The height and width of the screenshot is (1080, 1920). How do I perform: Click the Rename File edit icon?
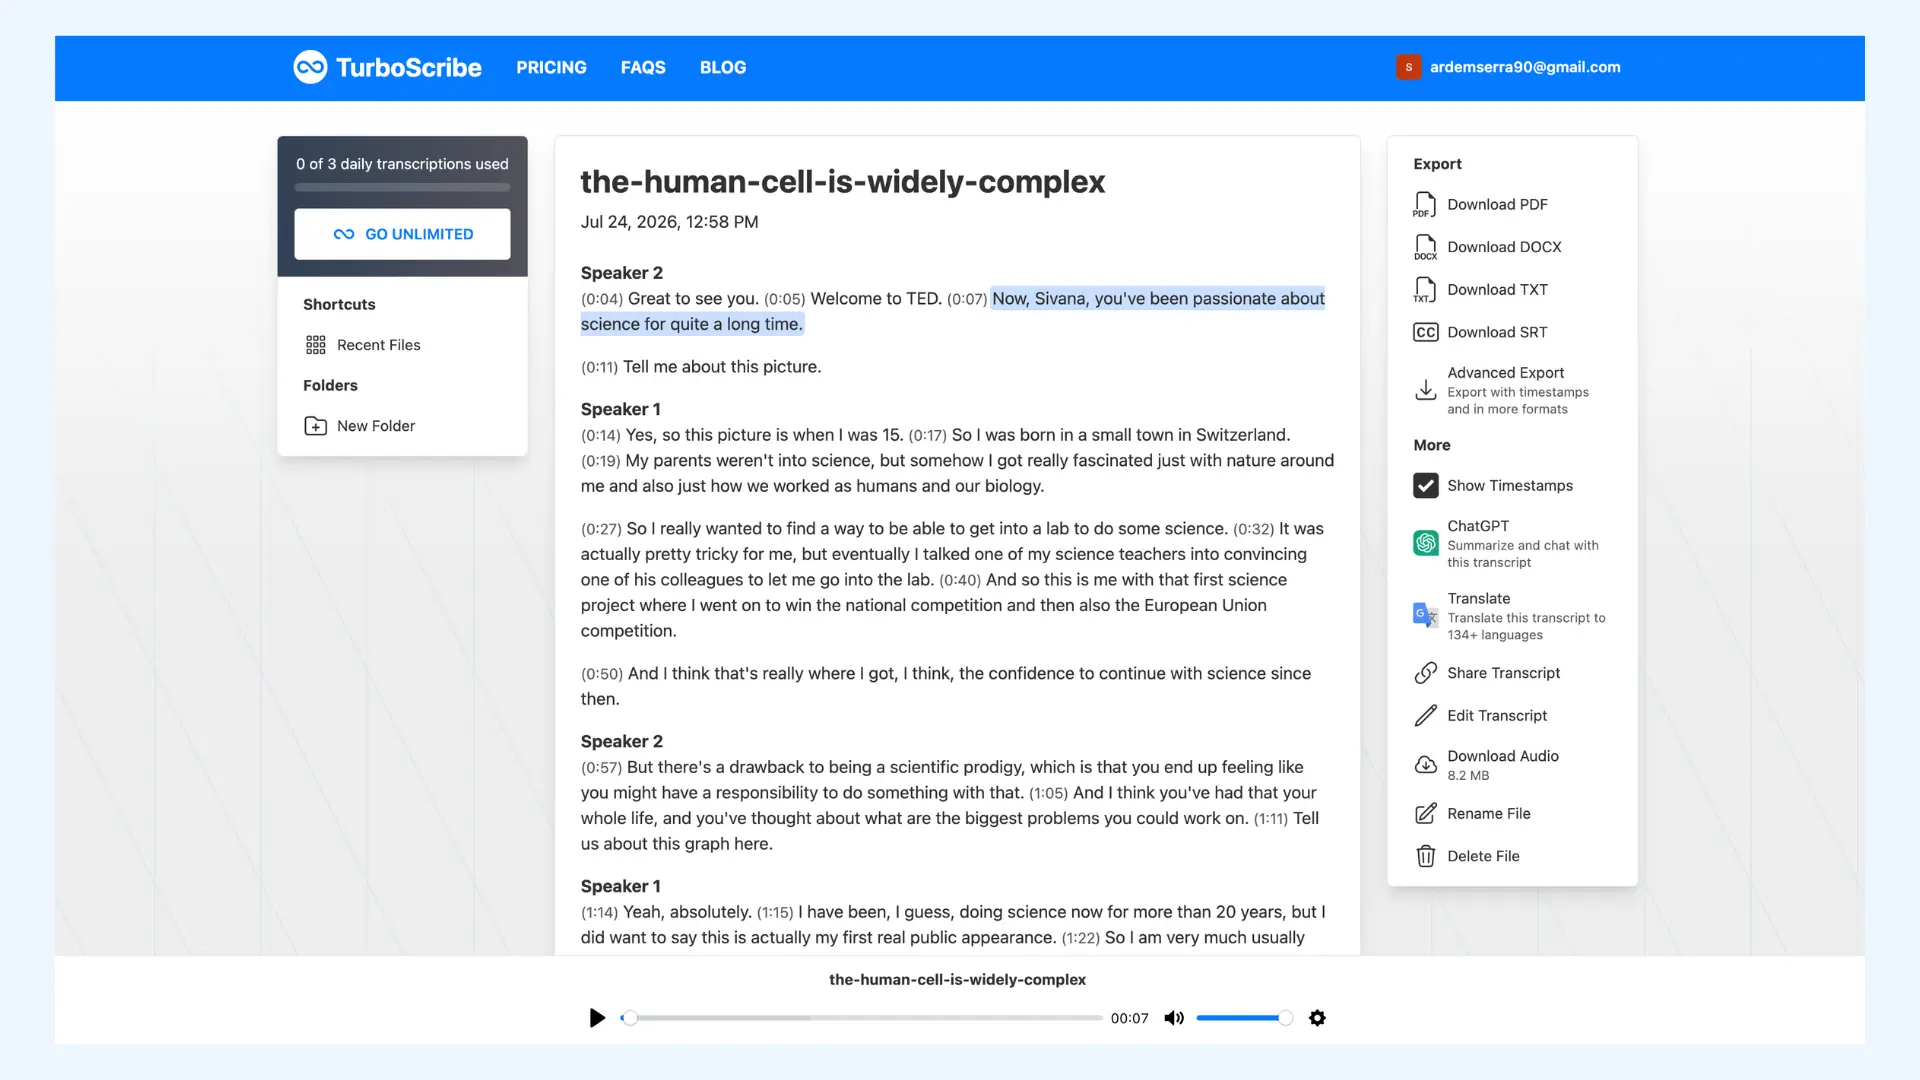(1425, 814)
